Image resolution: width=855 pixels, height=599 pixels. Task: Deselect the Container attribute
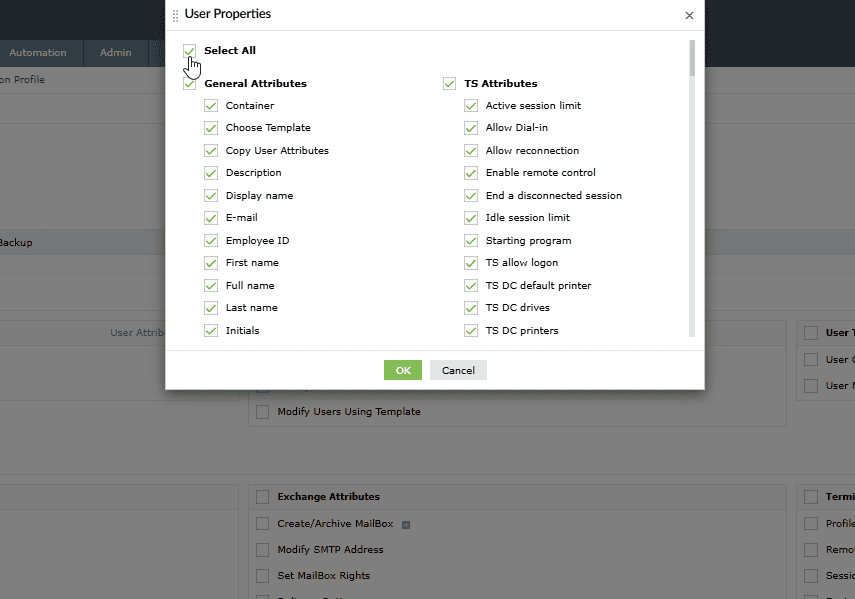pos(211,106)
